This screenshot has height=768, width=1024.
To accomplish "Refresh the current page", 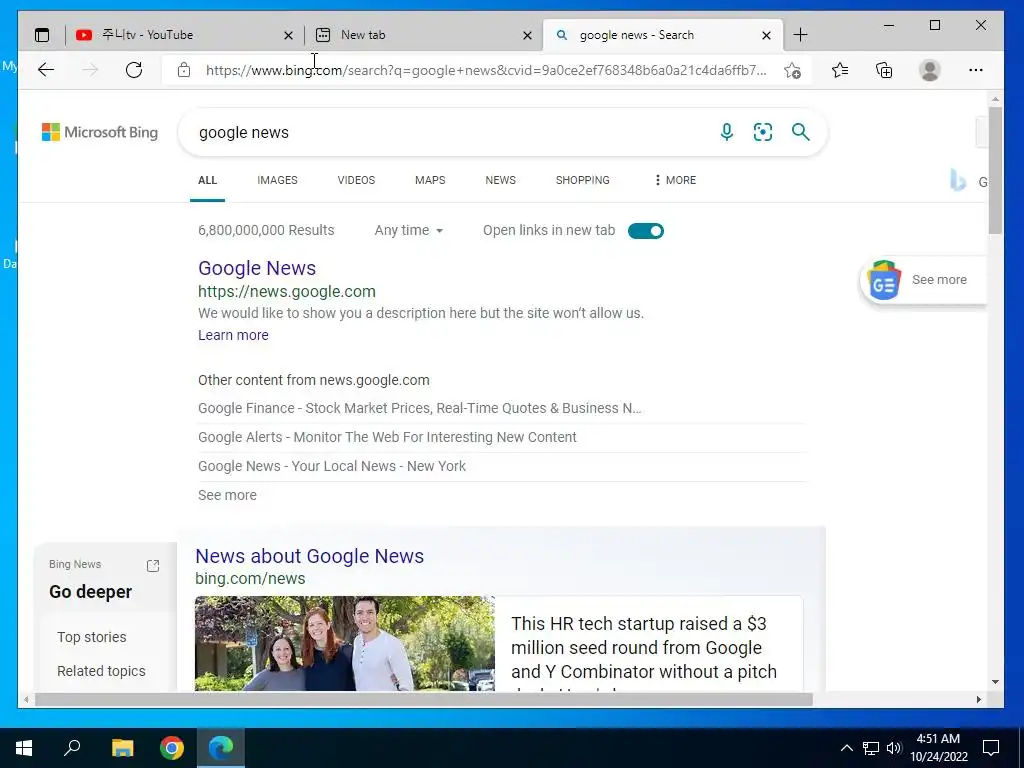I will point(134,70).
